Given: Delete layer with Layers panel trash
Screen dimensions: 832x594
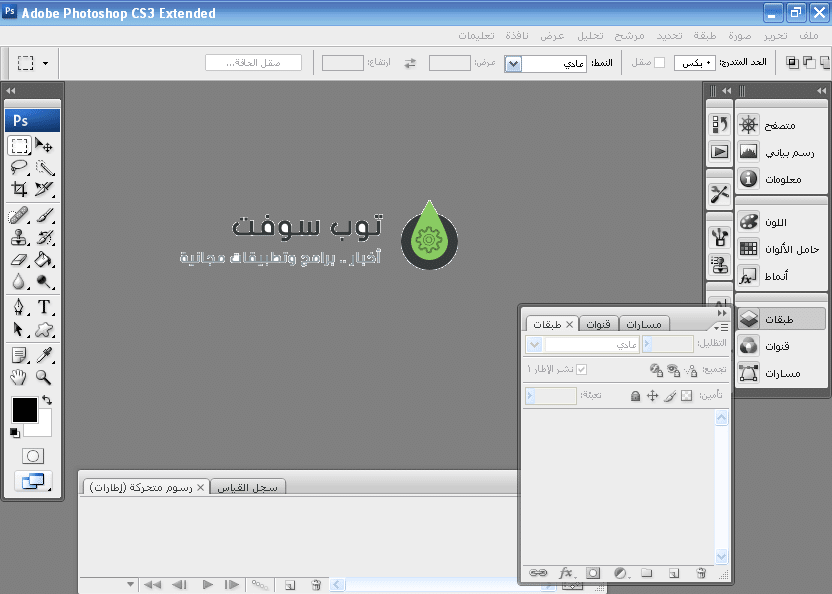Looking at the screenshot, I should [701, 573].
